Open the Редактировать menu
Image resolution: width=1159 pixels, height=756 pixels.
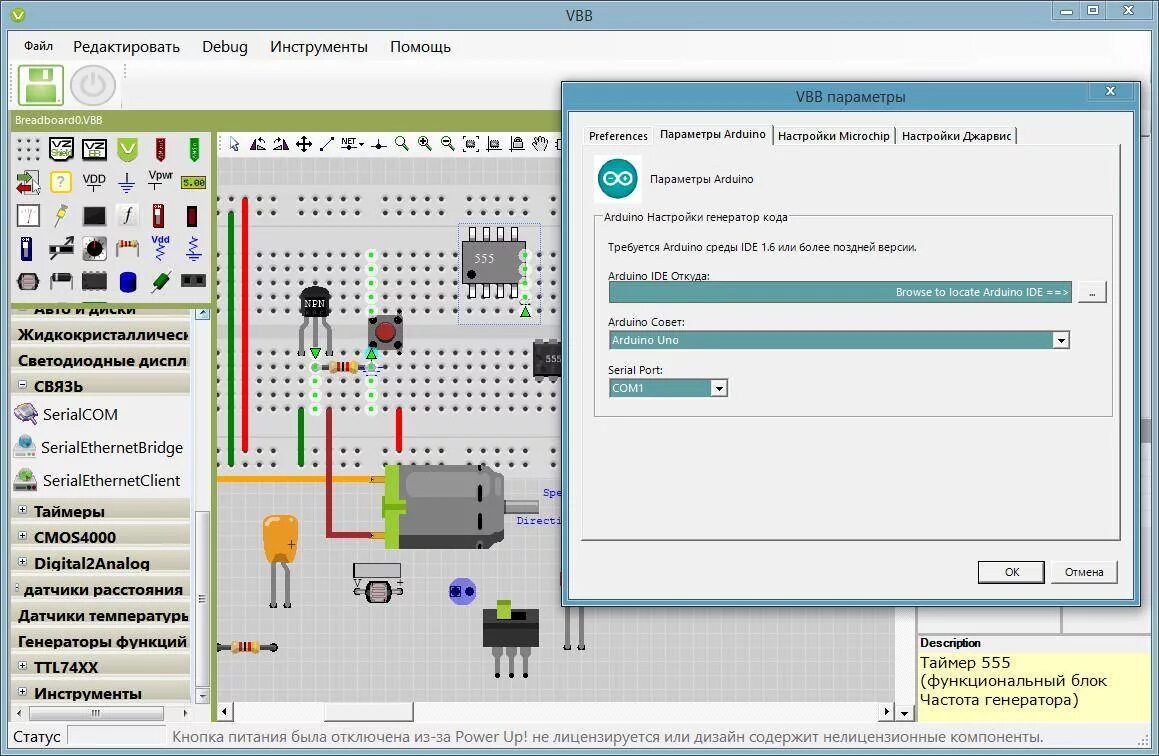pos(126,47)
